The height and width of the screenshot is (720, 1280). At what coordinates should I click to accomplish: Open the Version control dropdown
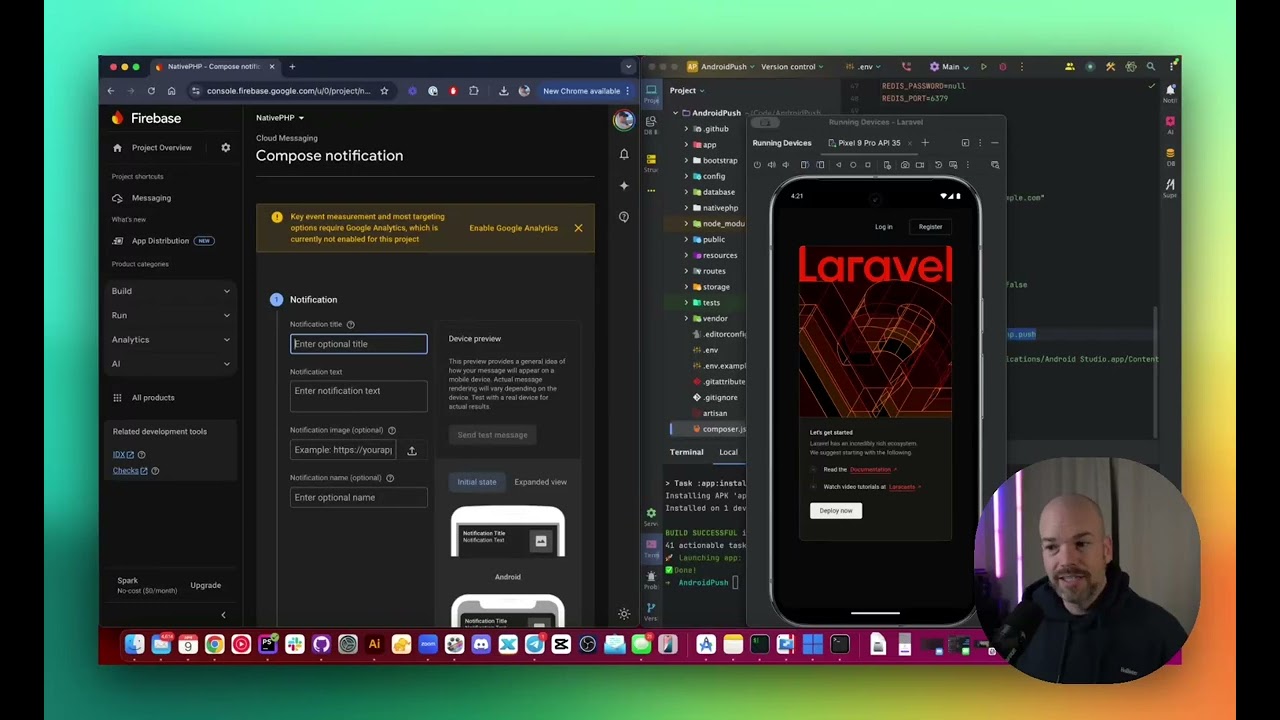pyautogui.click(x=792, y=67)
